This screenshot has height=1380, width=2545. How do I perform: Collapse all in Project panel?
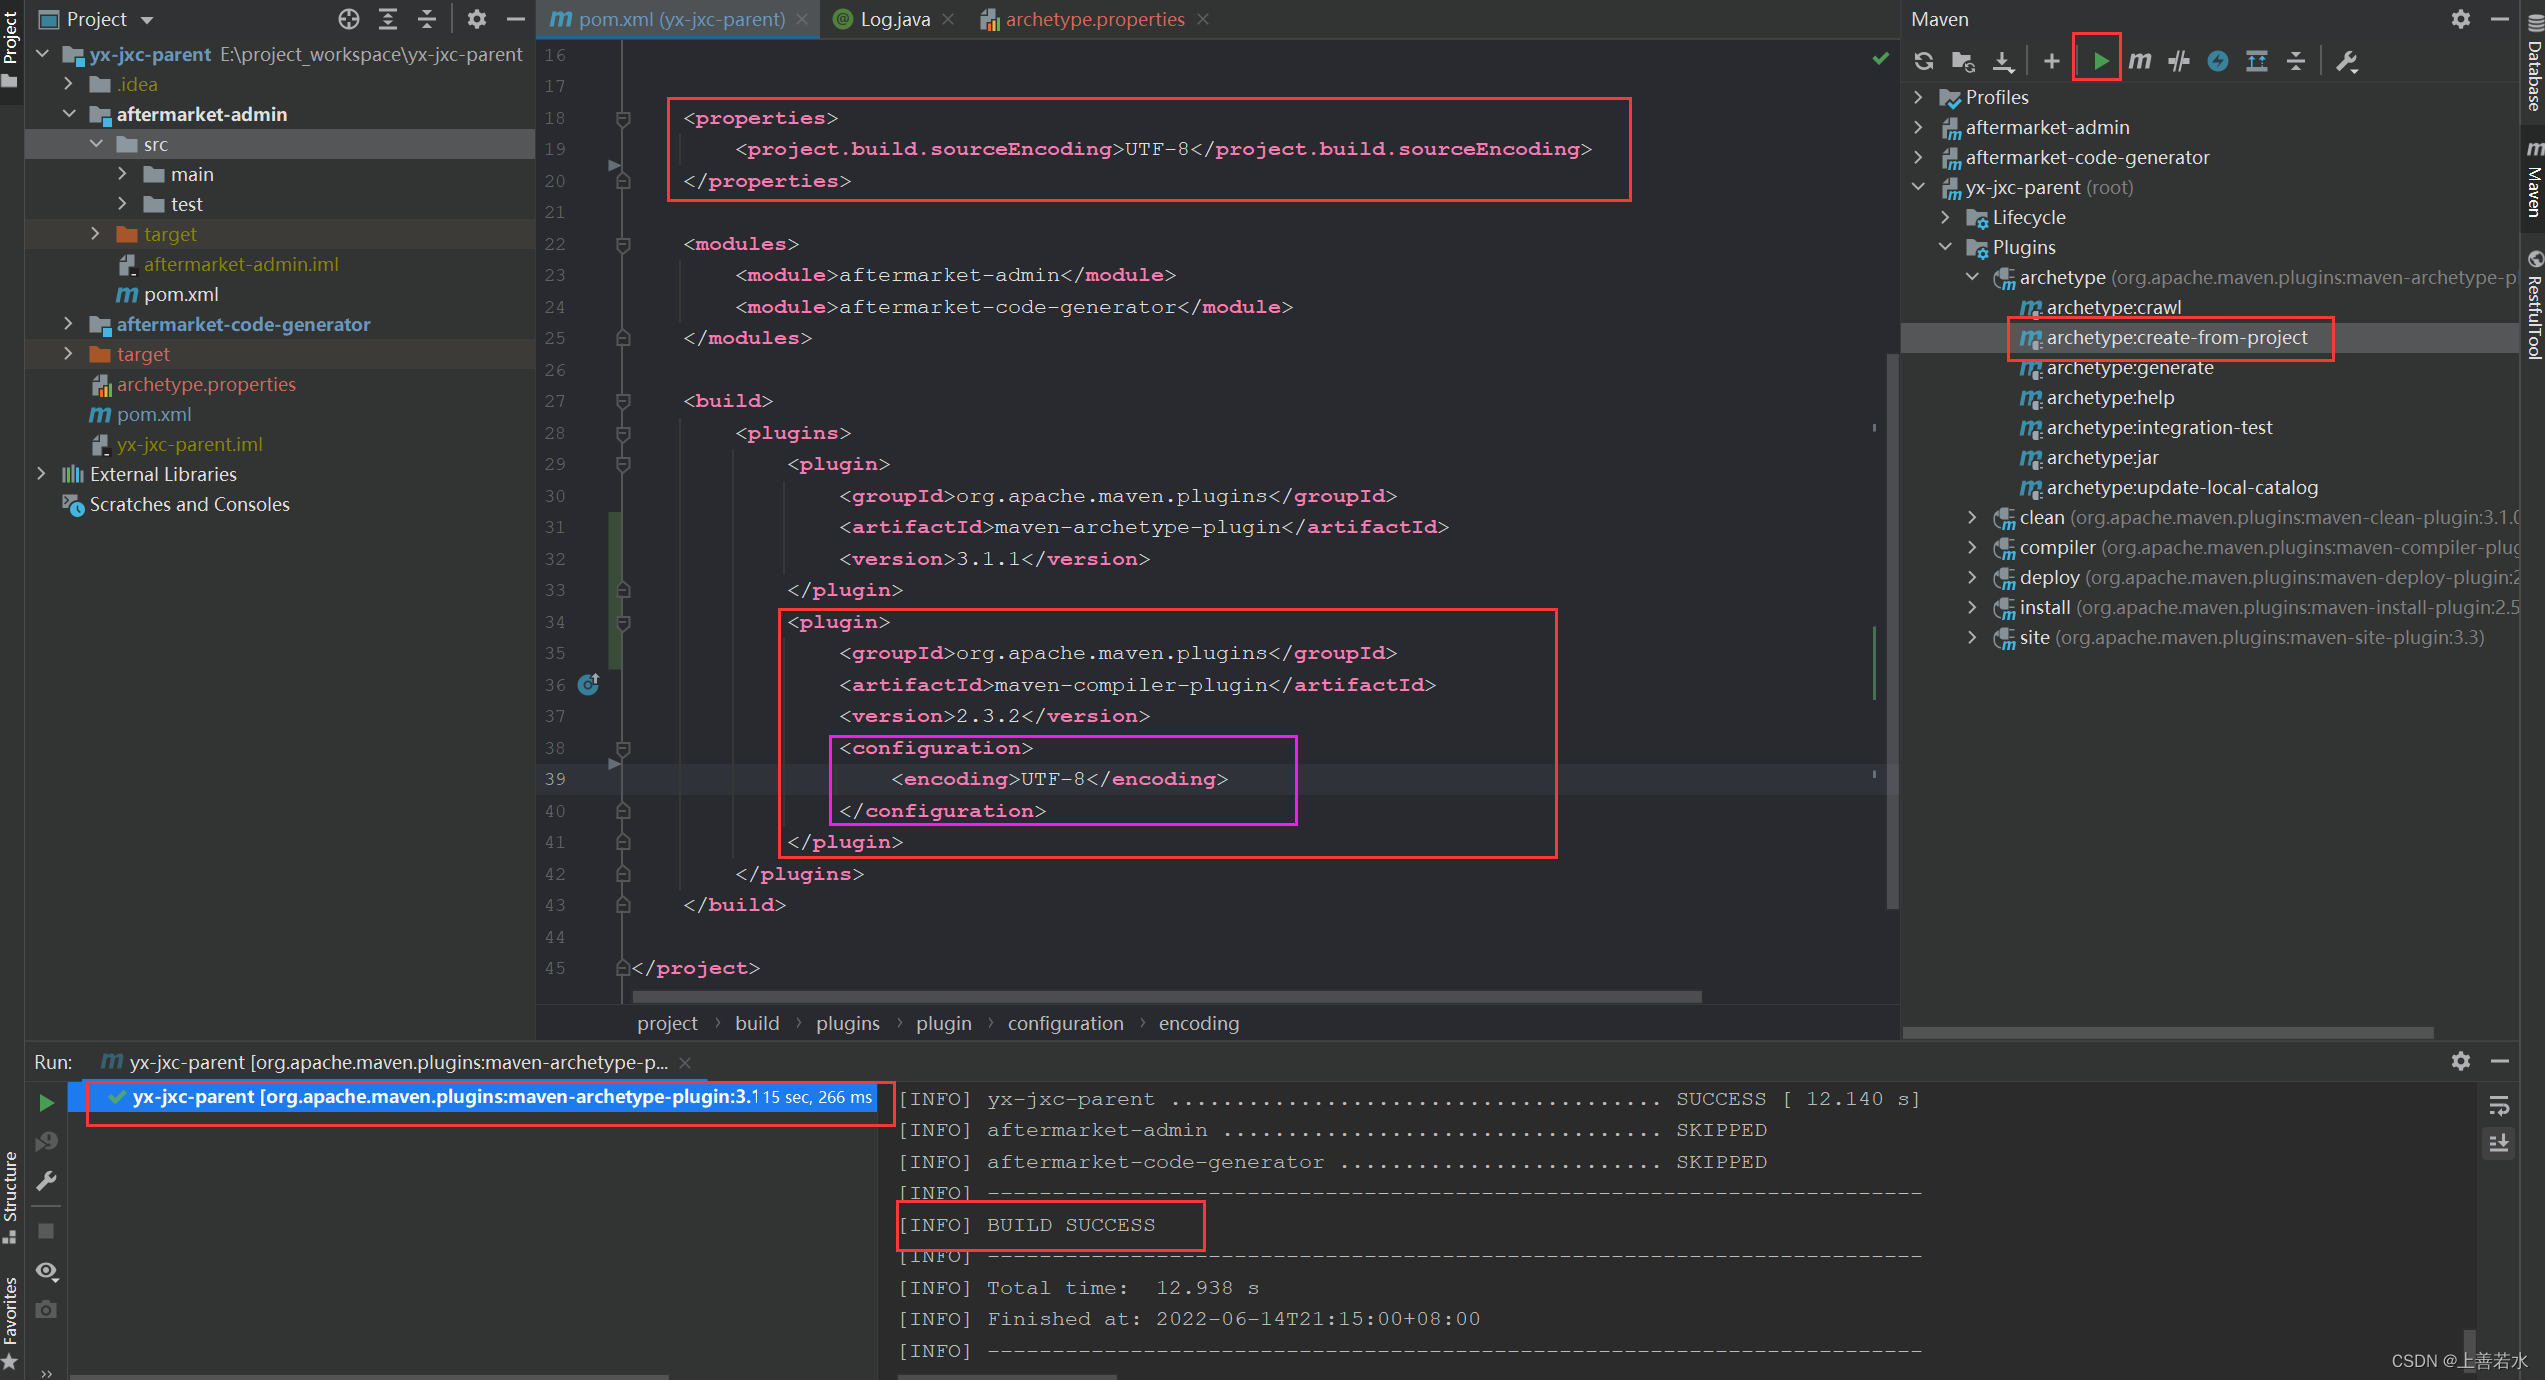tap(427, 19)
